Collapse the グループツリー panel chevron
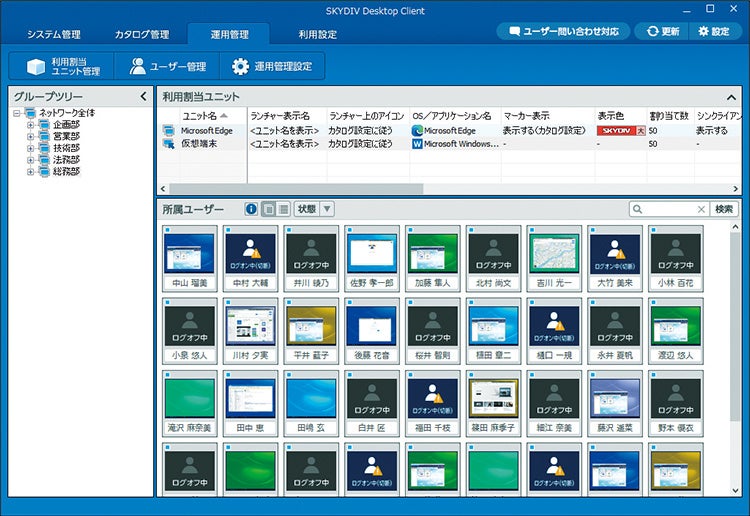The height and width of the screenshot is (516, 750). click(x=143, y=96)
